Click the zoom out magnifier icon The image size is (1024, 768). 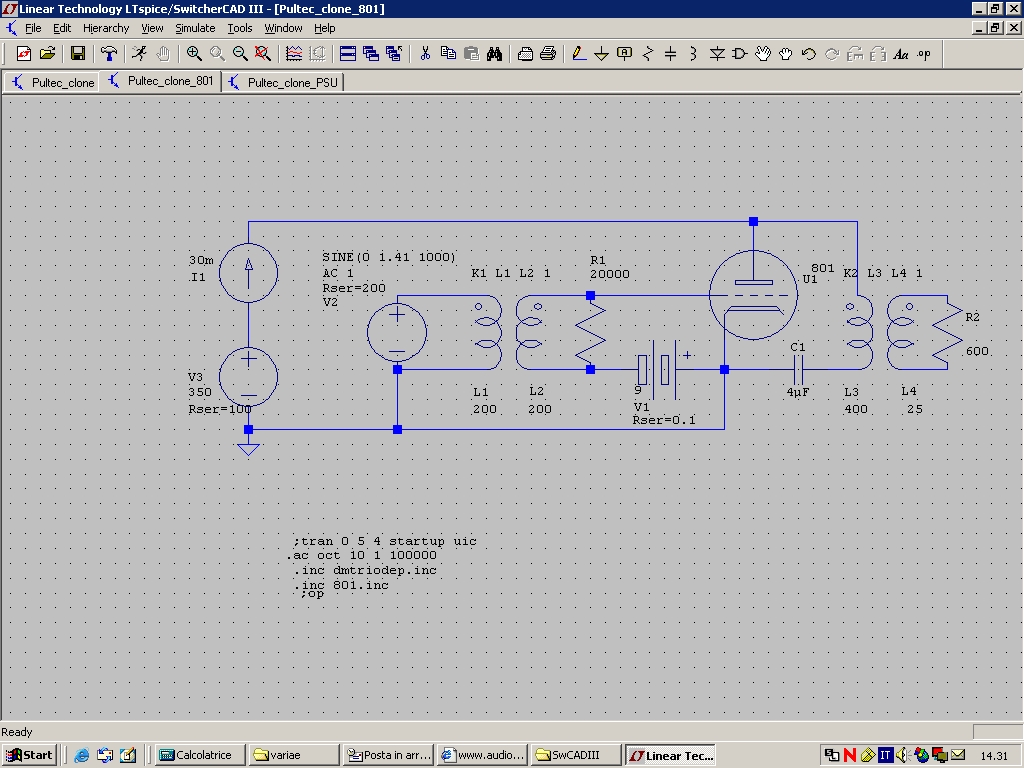click(x=240, y=54)
